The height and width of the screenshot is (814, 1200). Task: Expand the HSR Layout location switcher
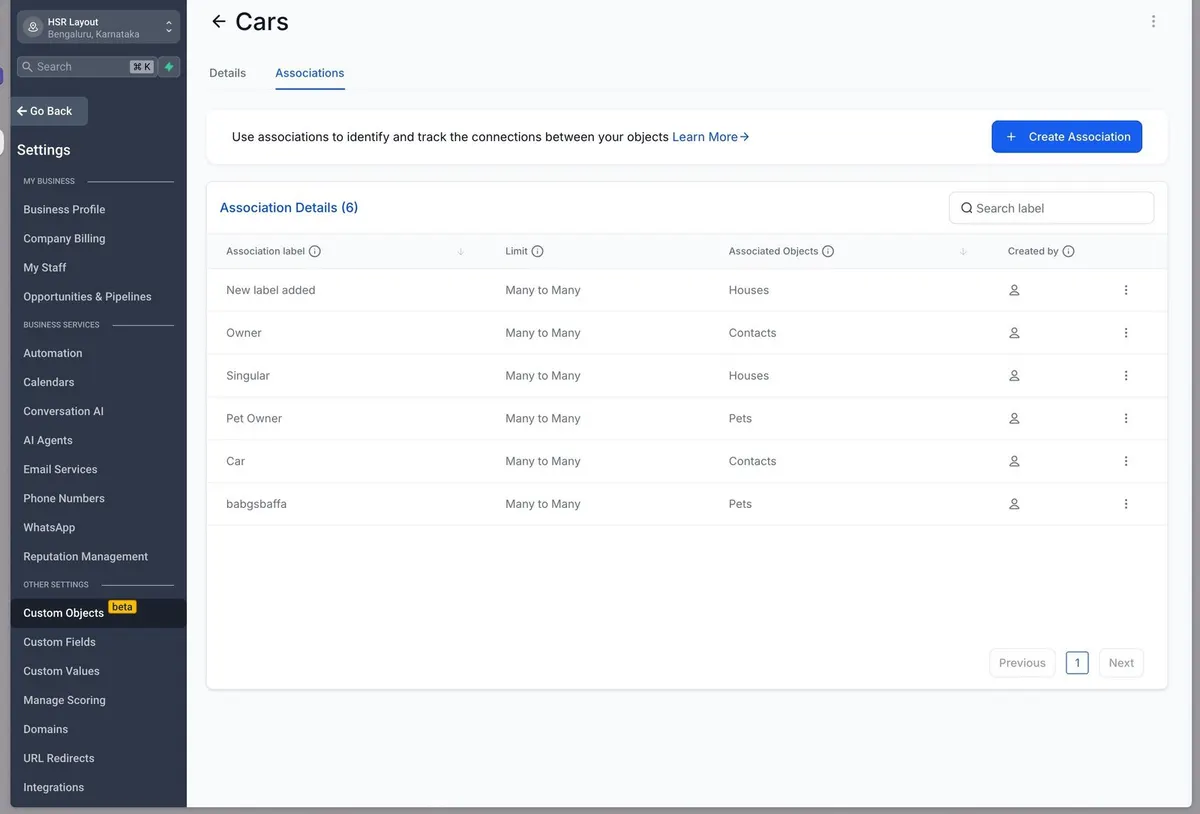point(98,27)
